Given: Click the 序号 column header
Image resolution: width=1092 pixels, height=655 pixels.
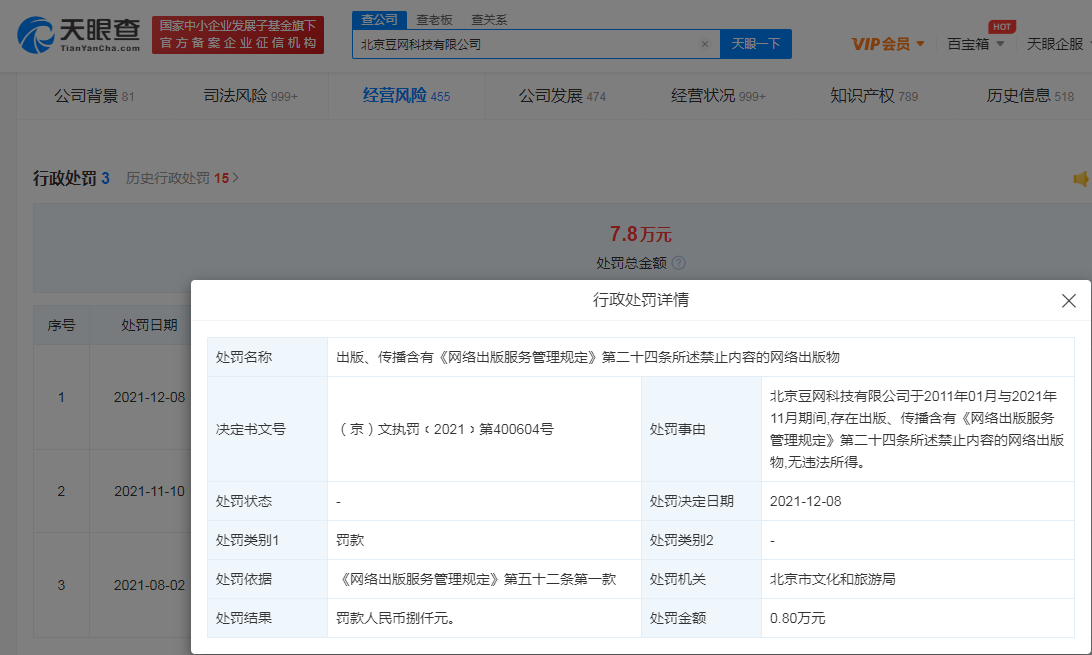Looking at the screenshot, I should point(61,325).
